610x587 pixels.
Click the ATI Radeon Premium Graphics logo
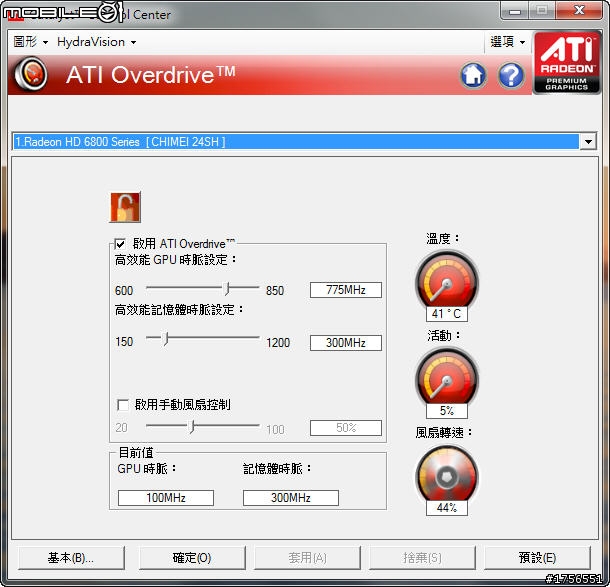(x=567, y=62)
